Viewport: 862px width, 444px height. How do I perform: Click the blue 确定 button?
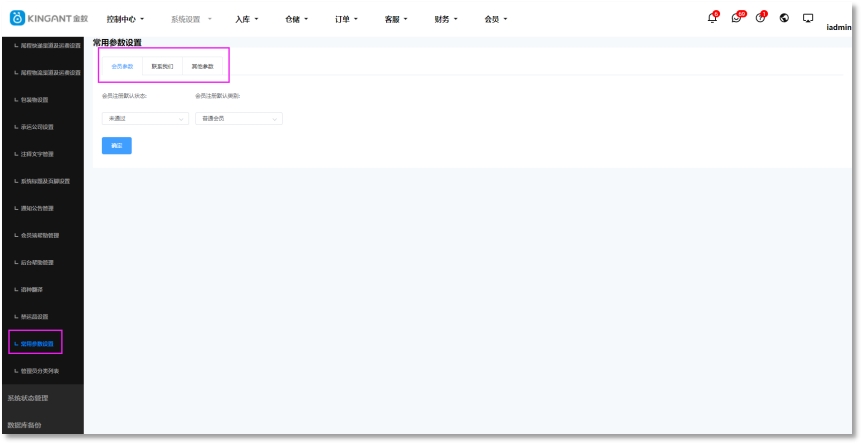coord(116,145)
